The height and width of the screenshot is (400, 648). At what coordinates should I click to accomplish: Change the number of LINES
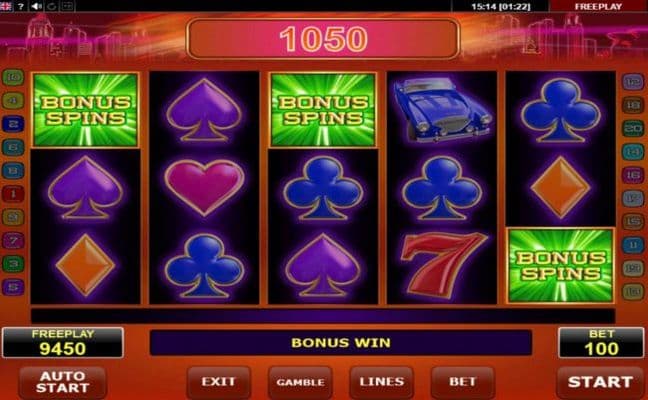click(381, 382)
